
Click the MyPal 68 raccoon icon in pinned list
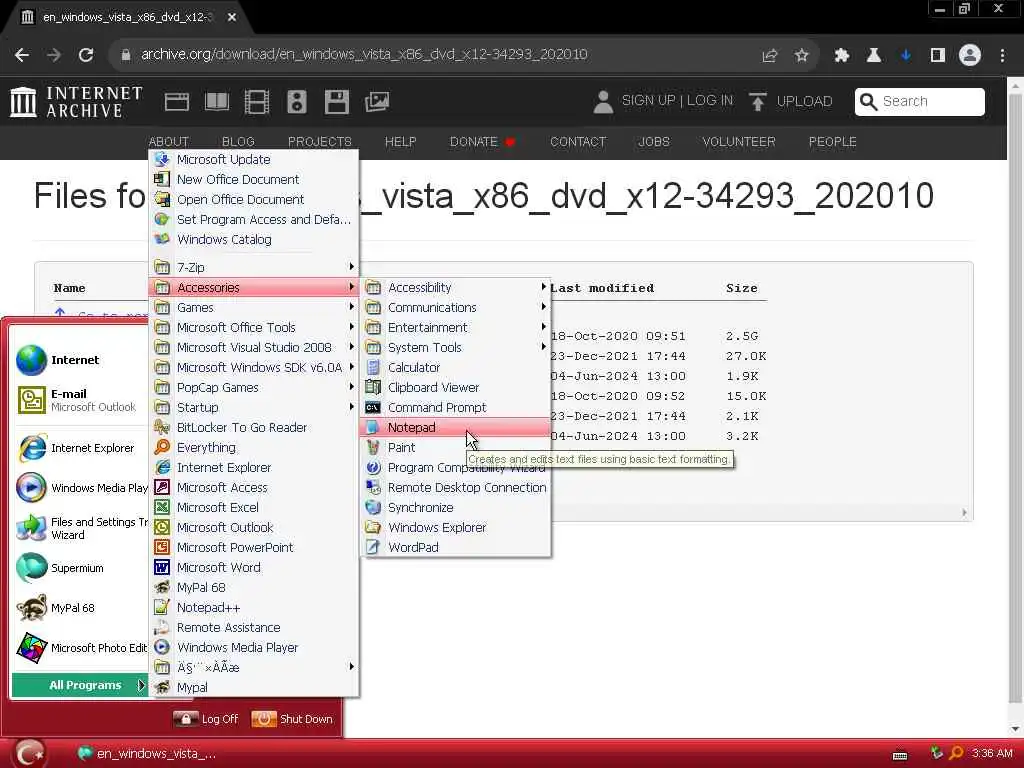[x=31, y=607]
